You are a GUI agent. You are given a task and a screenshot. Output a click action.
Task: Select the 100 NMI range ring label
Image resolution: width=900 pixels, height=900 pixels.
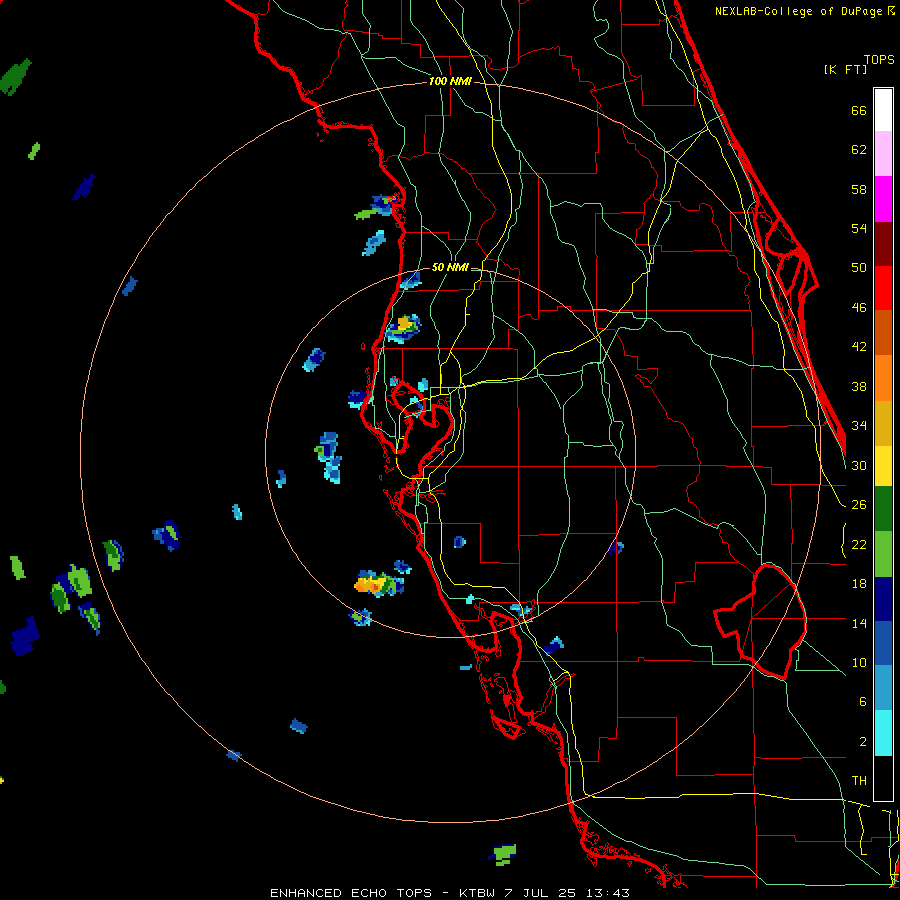pyautogui.click(x=450, y=81)
